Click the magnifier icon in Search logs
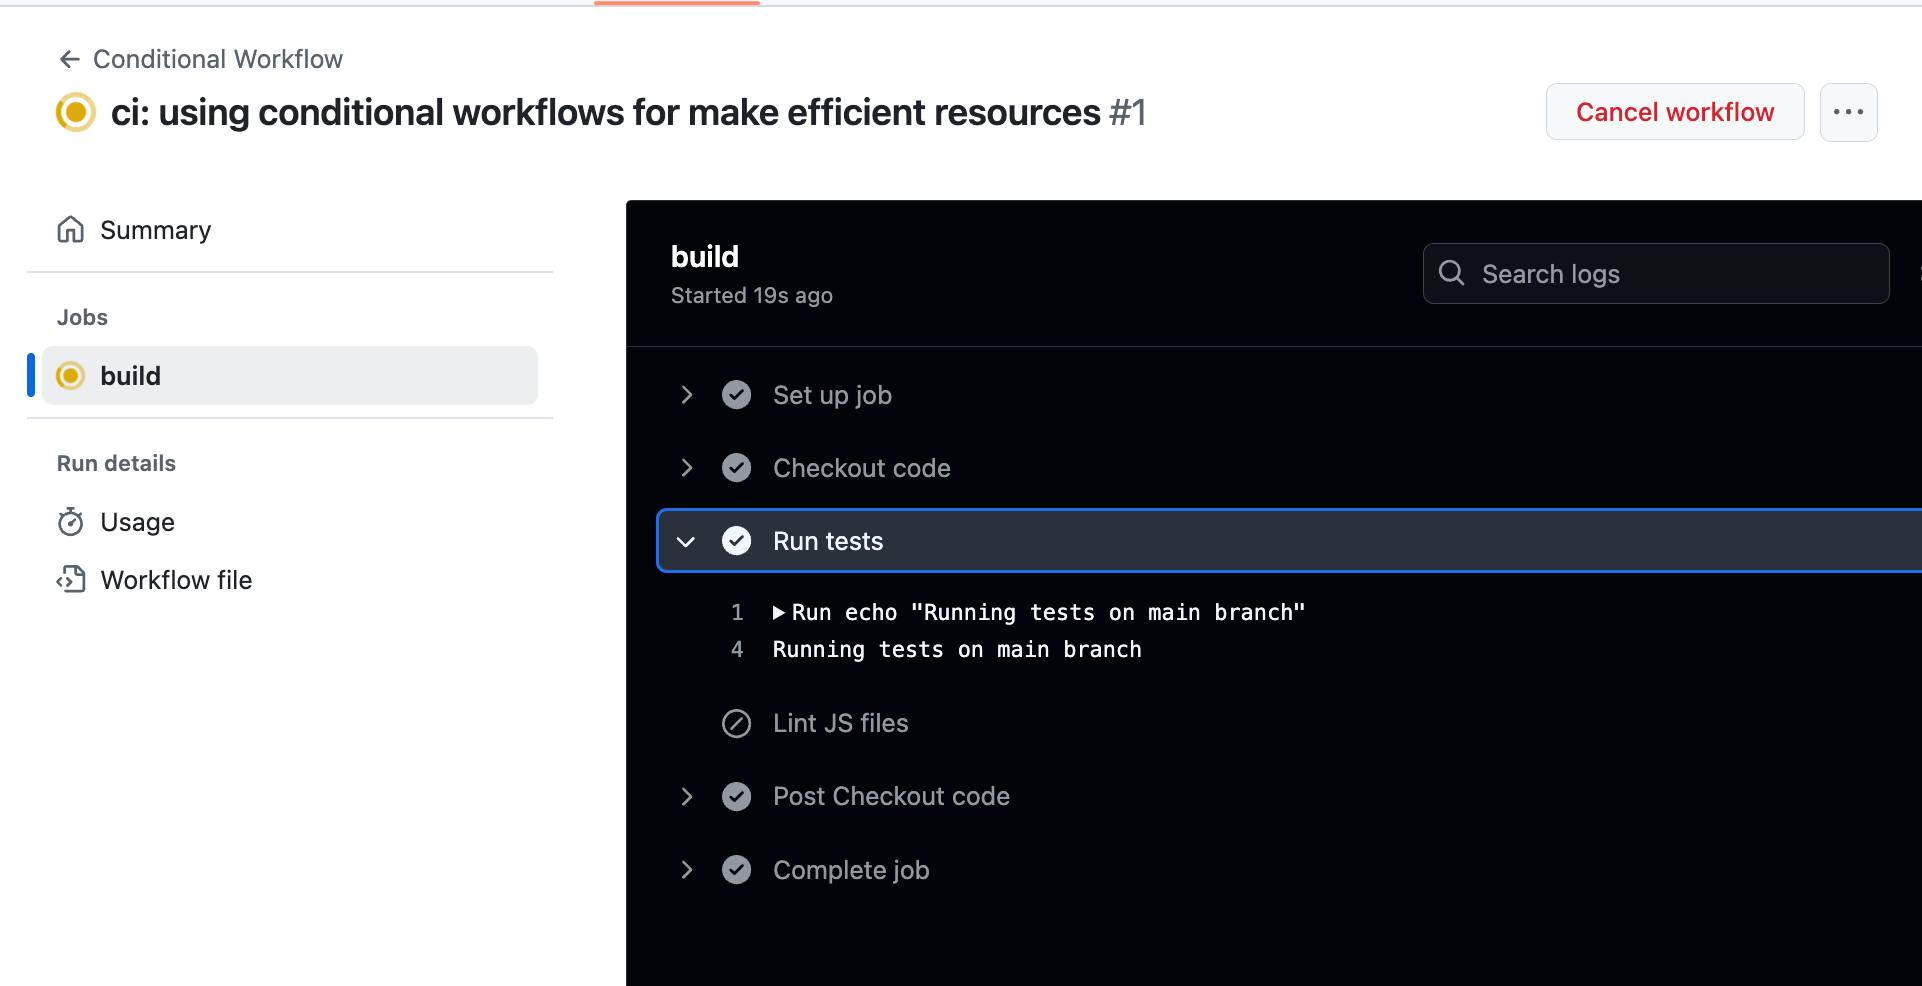The width and height of the screenshot is (1922, 986). 1451,273
